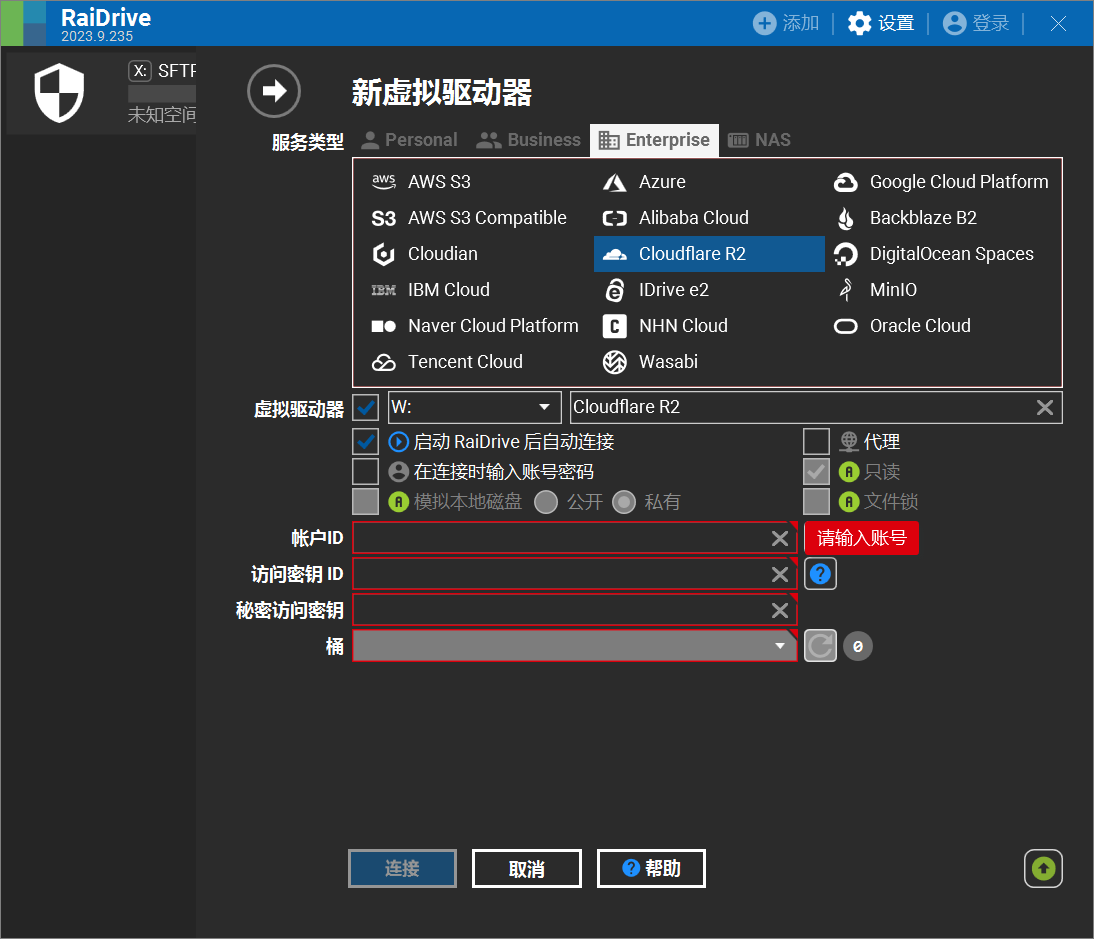
Task: Click the 帐户ID input field
Action: point(574,538)
